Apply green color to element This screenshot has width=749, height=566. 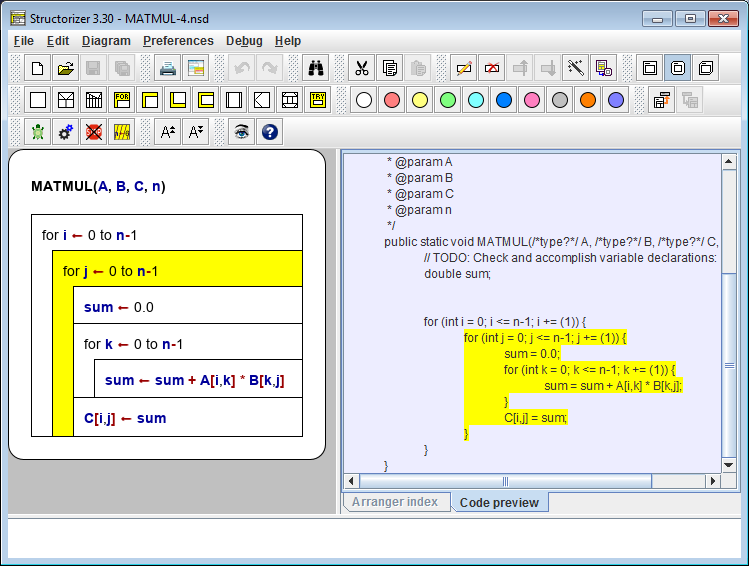pos(448,100)
